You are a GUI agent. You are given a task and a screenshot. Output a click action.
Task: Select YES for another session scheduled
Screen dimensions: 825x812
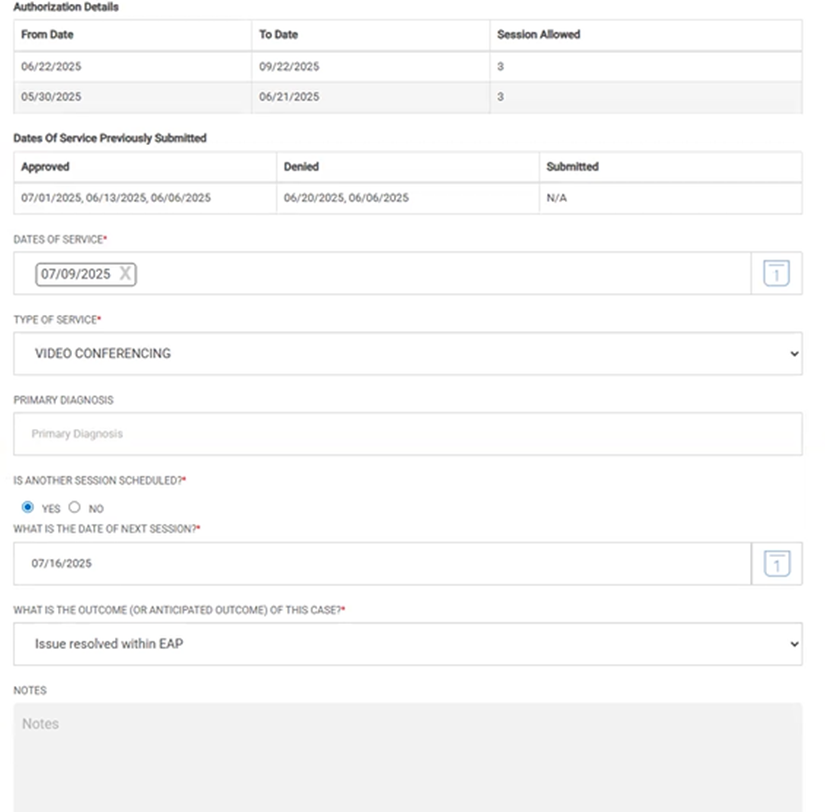click(x=27, y=508)
